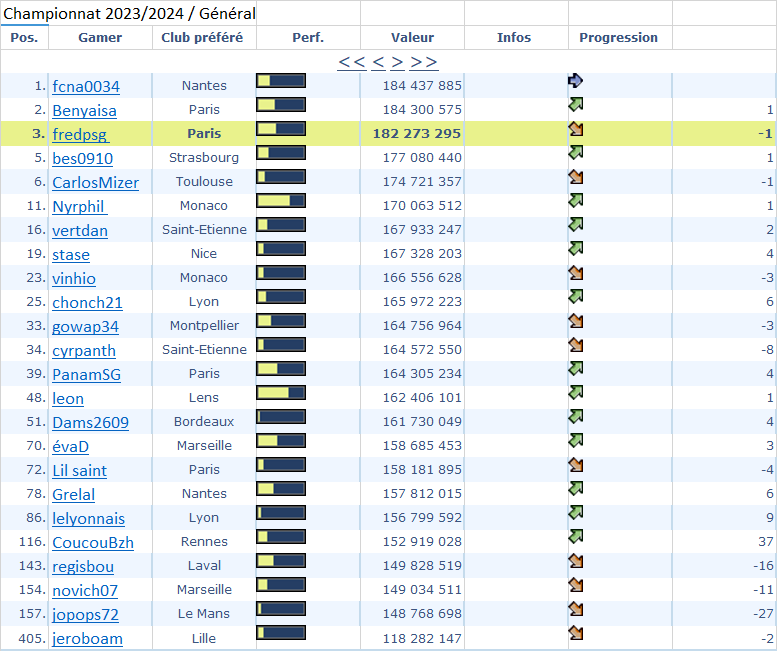
Task: Go to next page with > link
Action: [x=397, y=62]
